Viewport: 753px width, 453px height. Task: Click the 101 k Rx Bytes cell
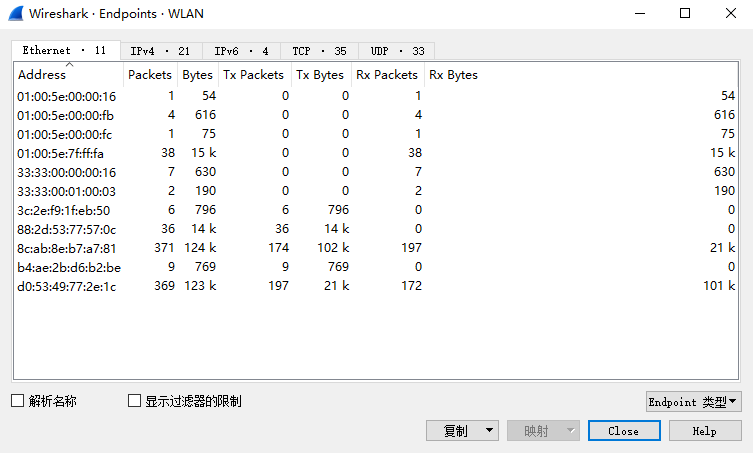click(x=719, y=286)
